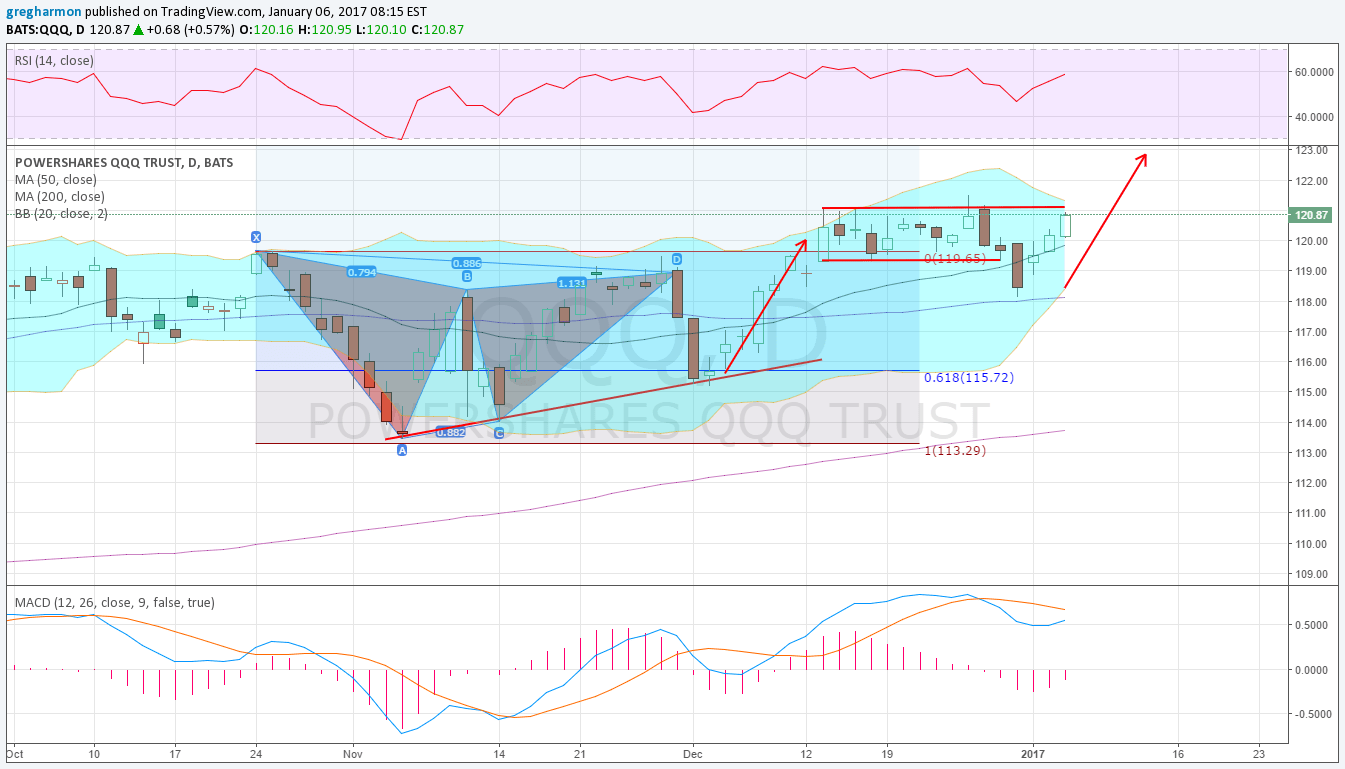Click the 40.0000 RSI axis value
The width and height of the screenshot is (1345, 769).
coord(1315,117)
